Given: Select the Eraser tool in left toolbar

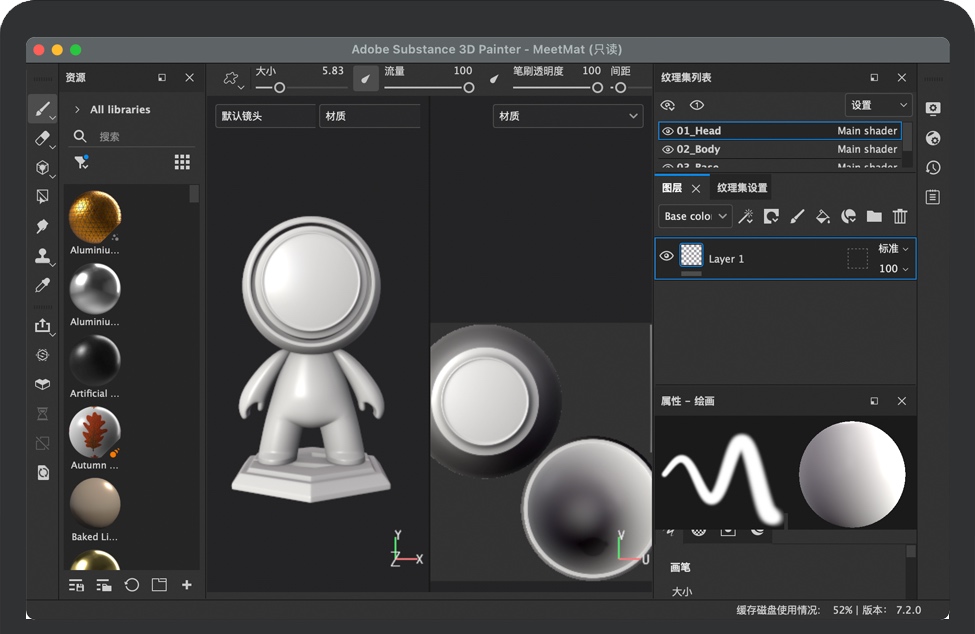Looking at the screenshot, I should (x=42, y=138).
